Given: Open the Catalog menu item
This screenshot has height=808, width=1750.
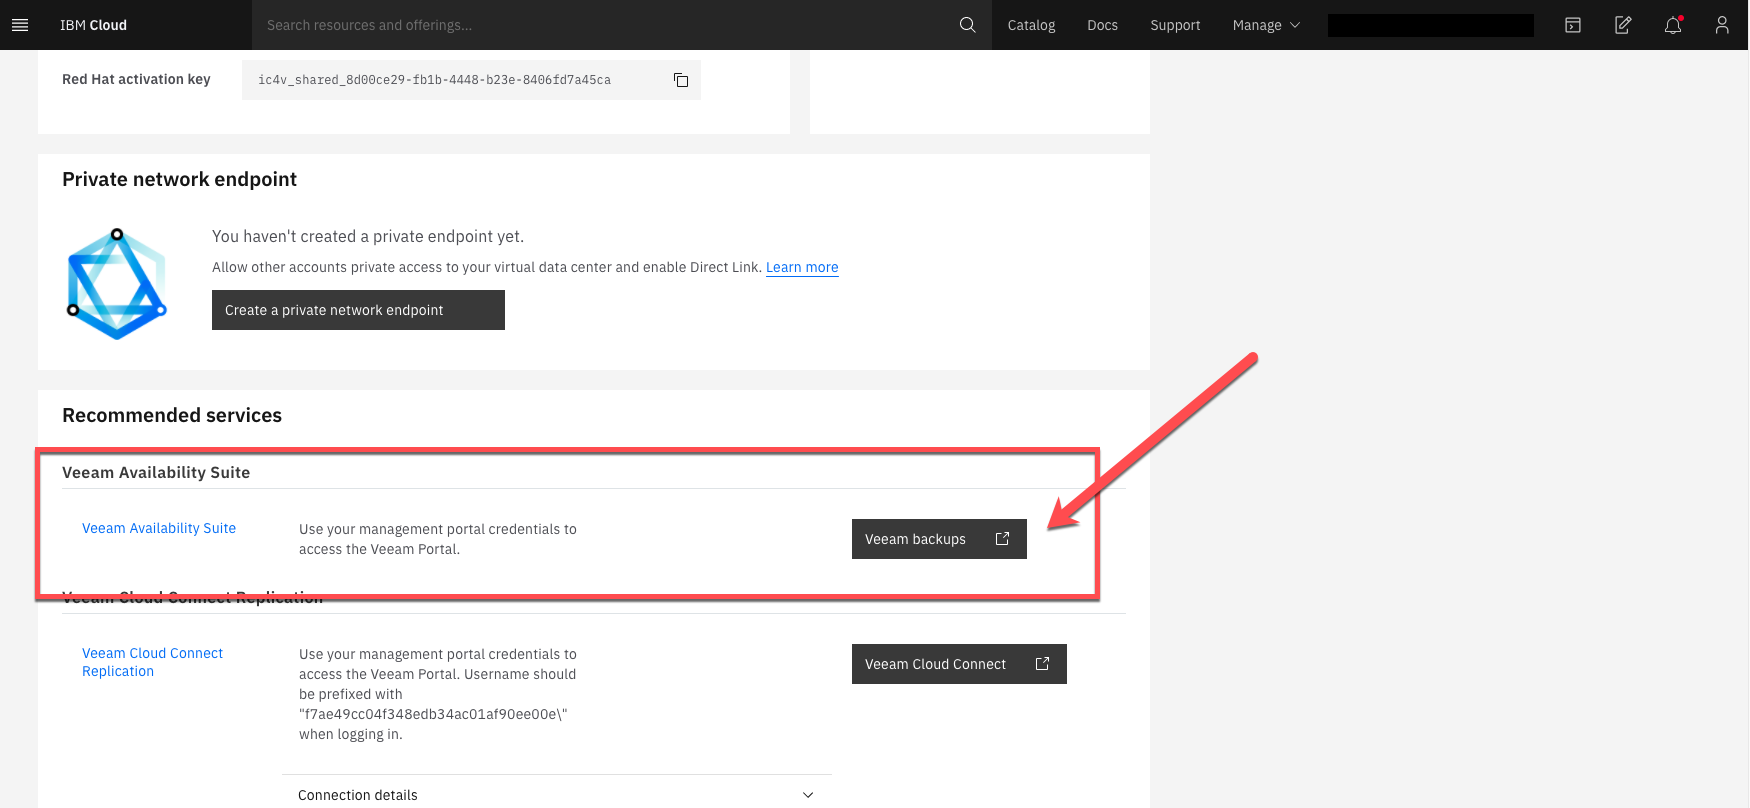Looking at the screenshot, I should (1031, 25).
